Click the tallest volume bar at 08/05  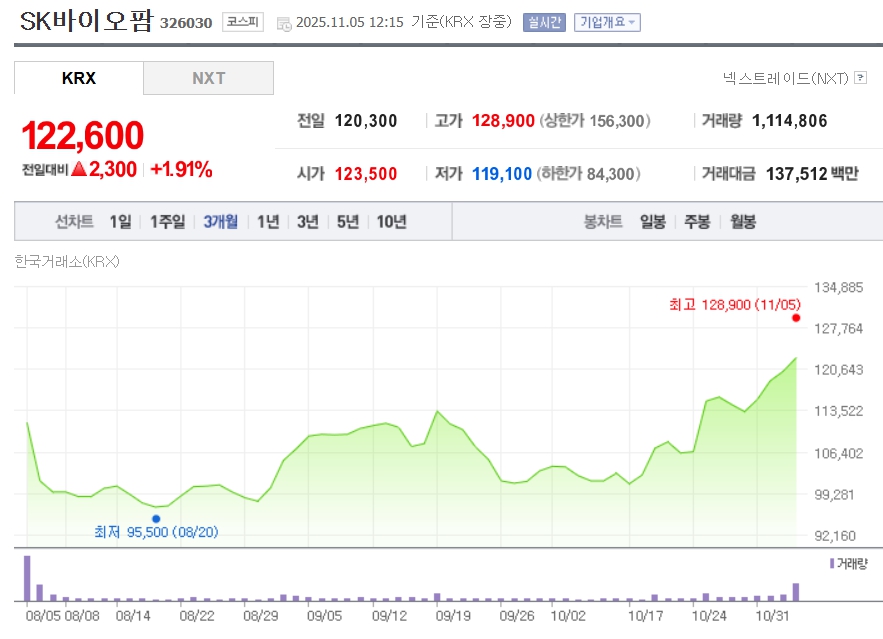coord(27,578)
